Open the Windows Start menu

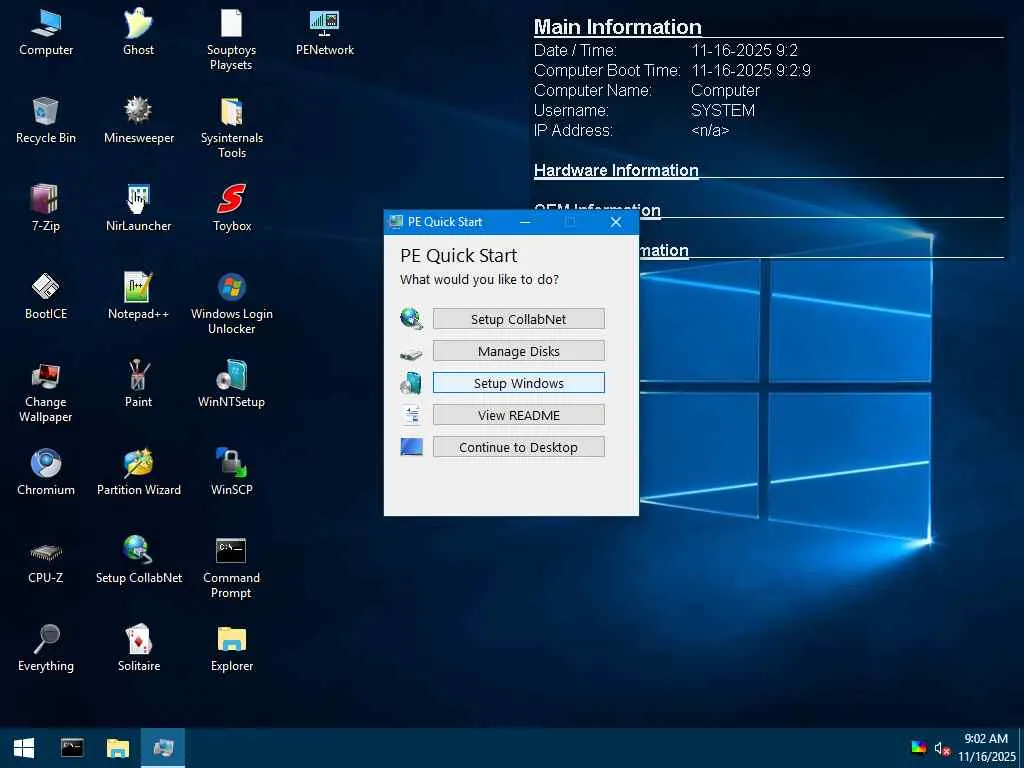point(24,748)
